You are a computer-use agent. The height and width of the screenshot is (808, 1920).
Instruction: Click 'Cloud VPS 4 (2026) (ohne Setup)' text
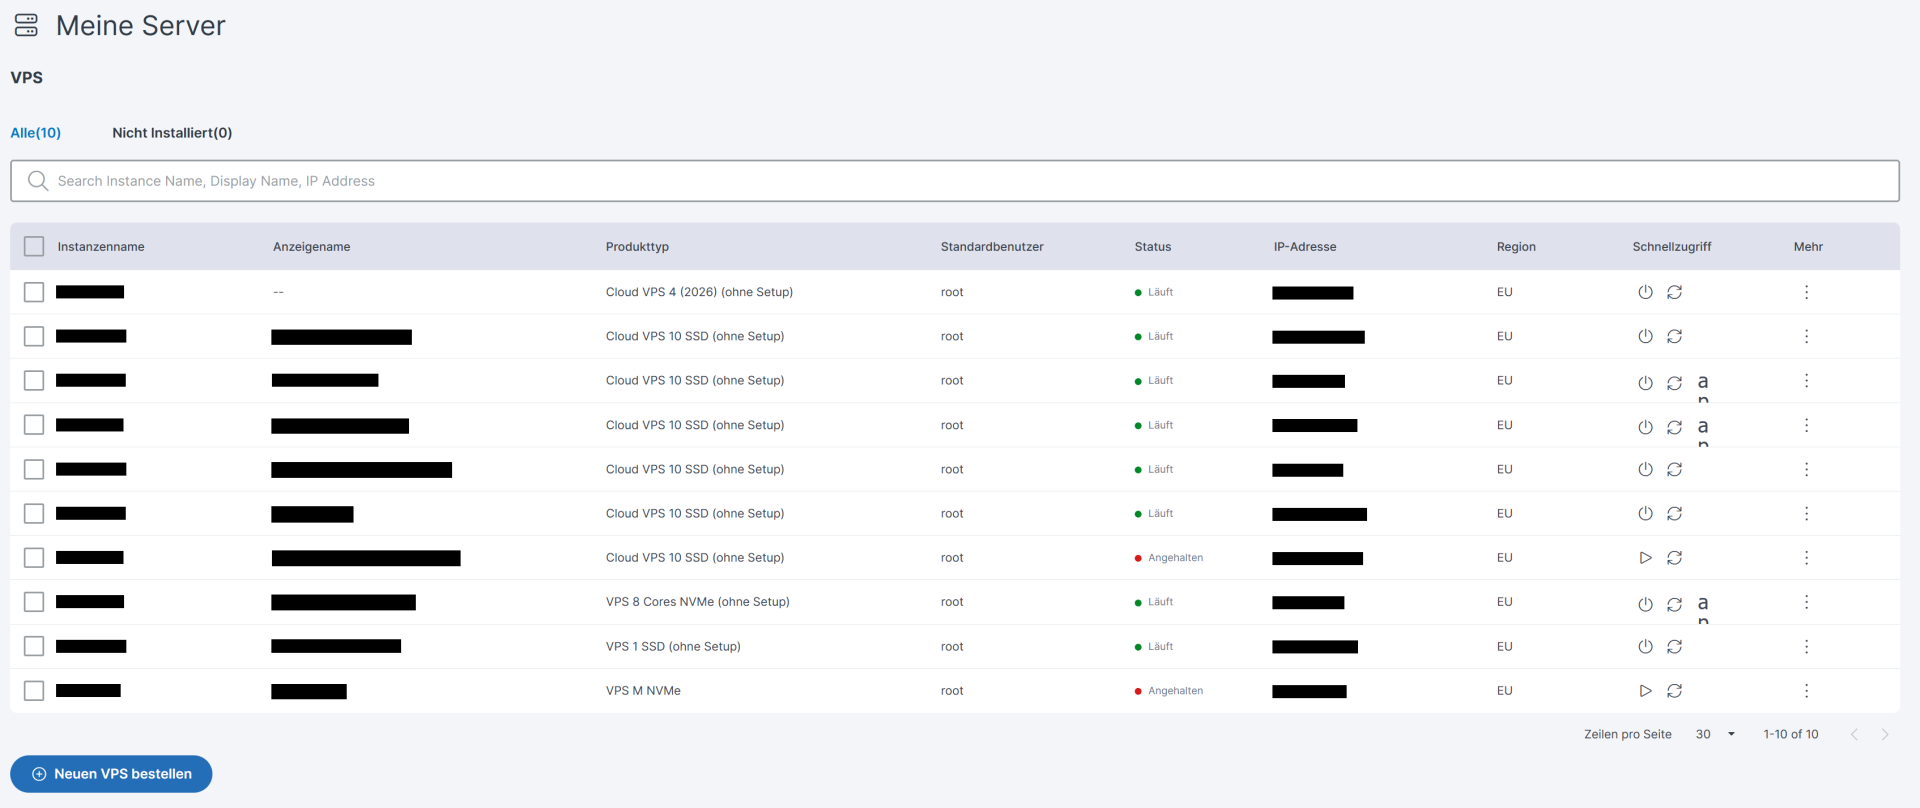tap(699, 292)
